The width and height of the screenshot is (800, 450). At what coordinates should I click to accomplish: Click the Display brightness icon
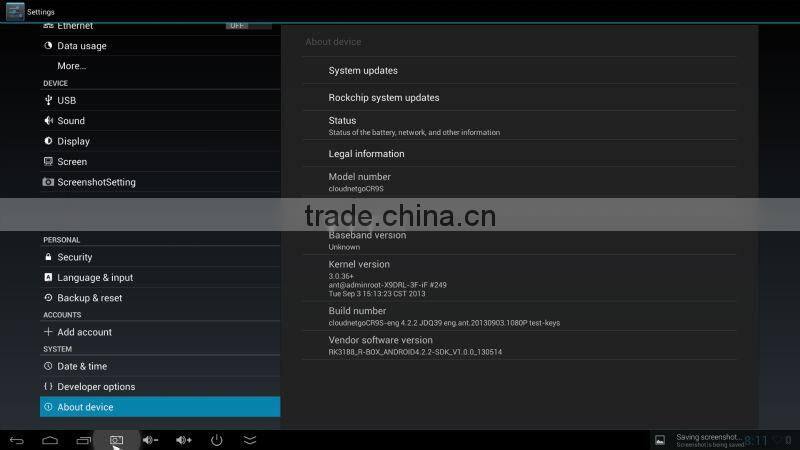click(48, 141)
